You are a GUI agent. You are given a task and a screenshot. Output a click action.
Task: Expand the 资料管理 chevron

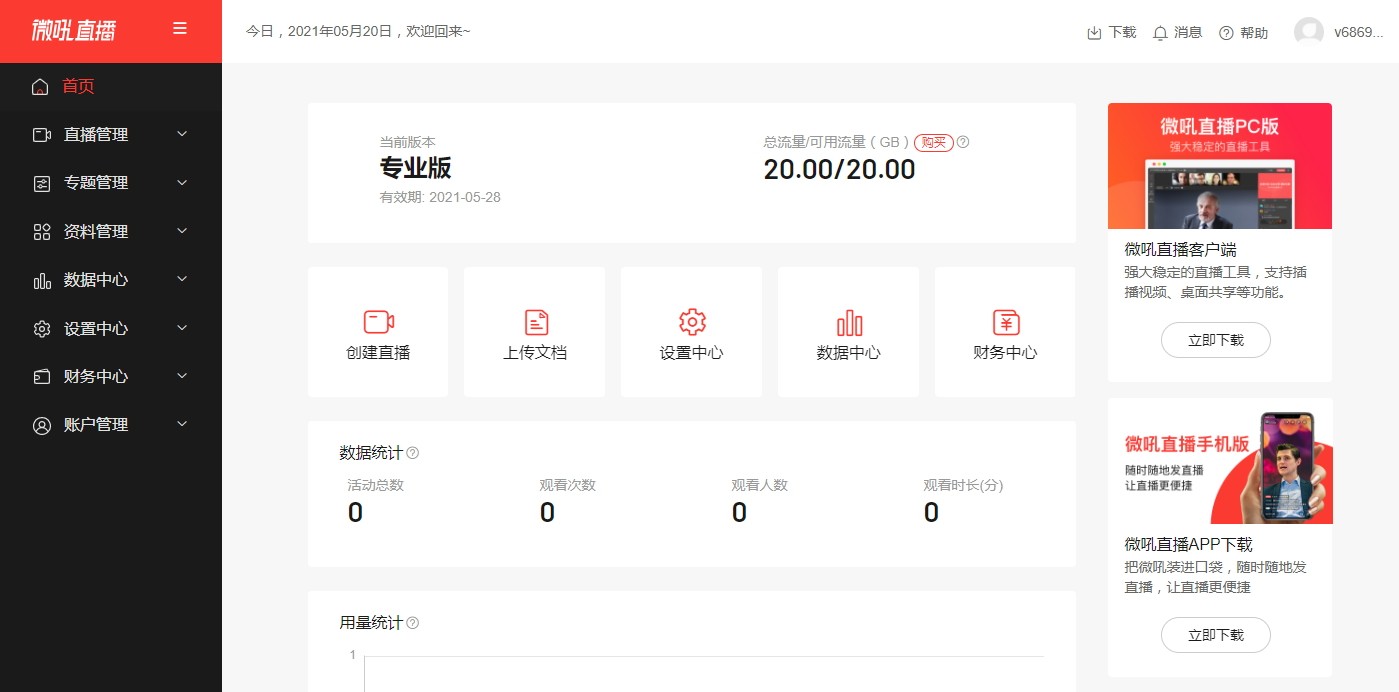click(x=182, y=231)
